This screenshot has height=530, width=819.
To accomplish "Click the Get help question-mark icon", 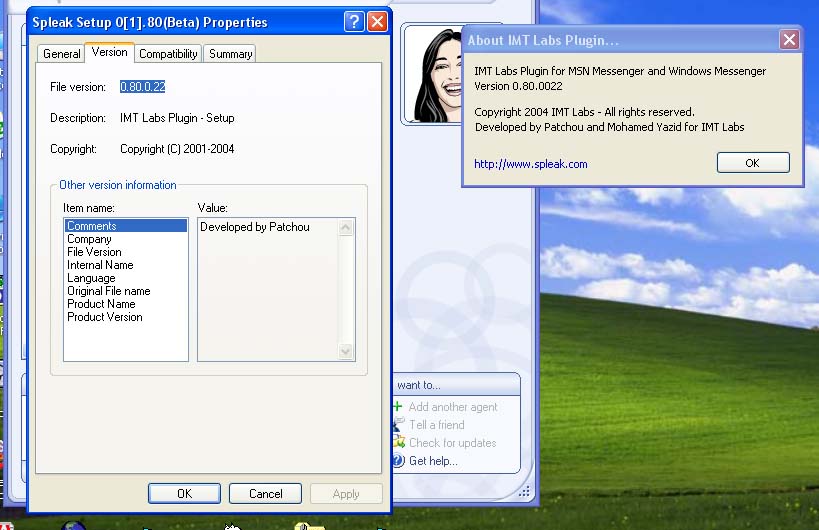I will [x=399, y=461].
